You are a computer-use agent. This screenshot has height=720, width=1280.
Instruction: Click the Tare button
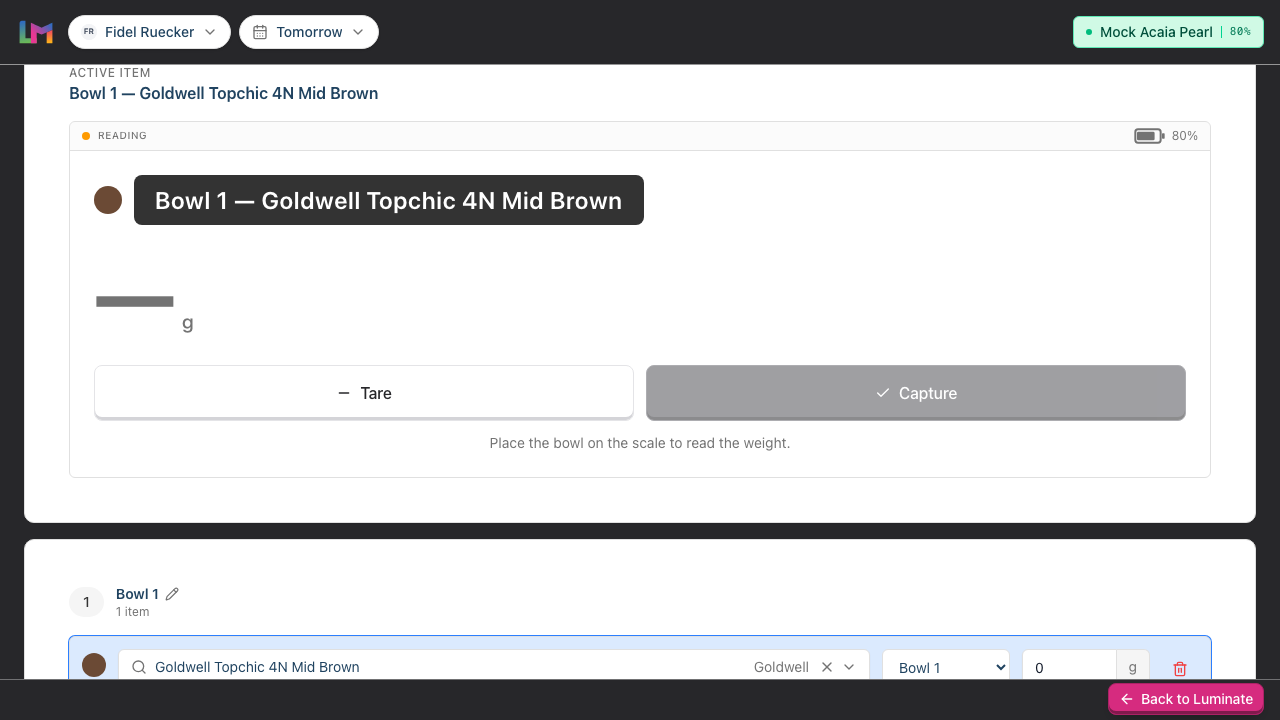(364, 393)
